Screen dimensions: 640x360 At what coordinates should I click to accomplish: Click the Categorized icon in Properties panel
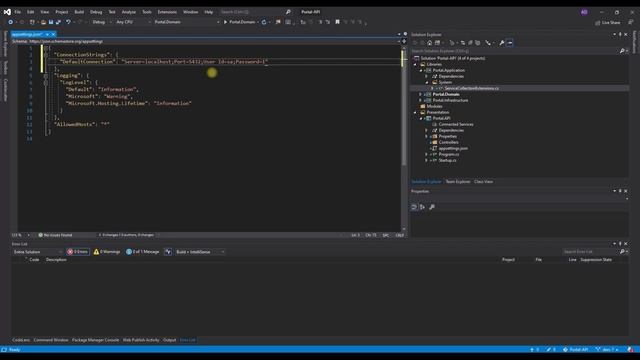414,207
